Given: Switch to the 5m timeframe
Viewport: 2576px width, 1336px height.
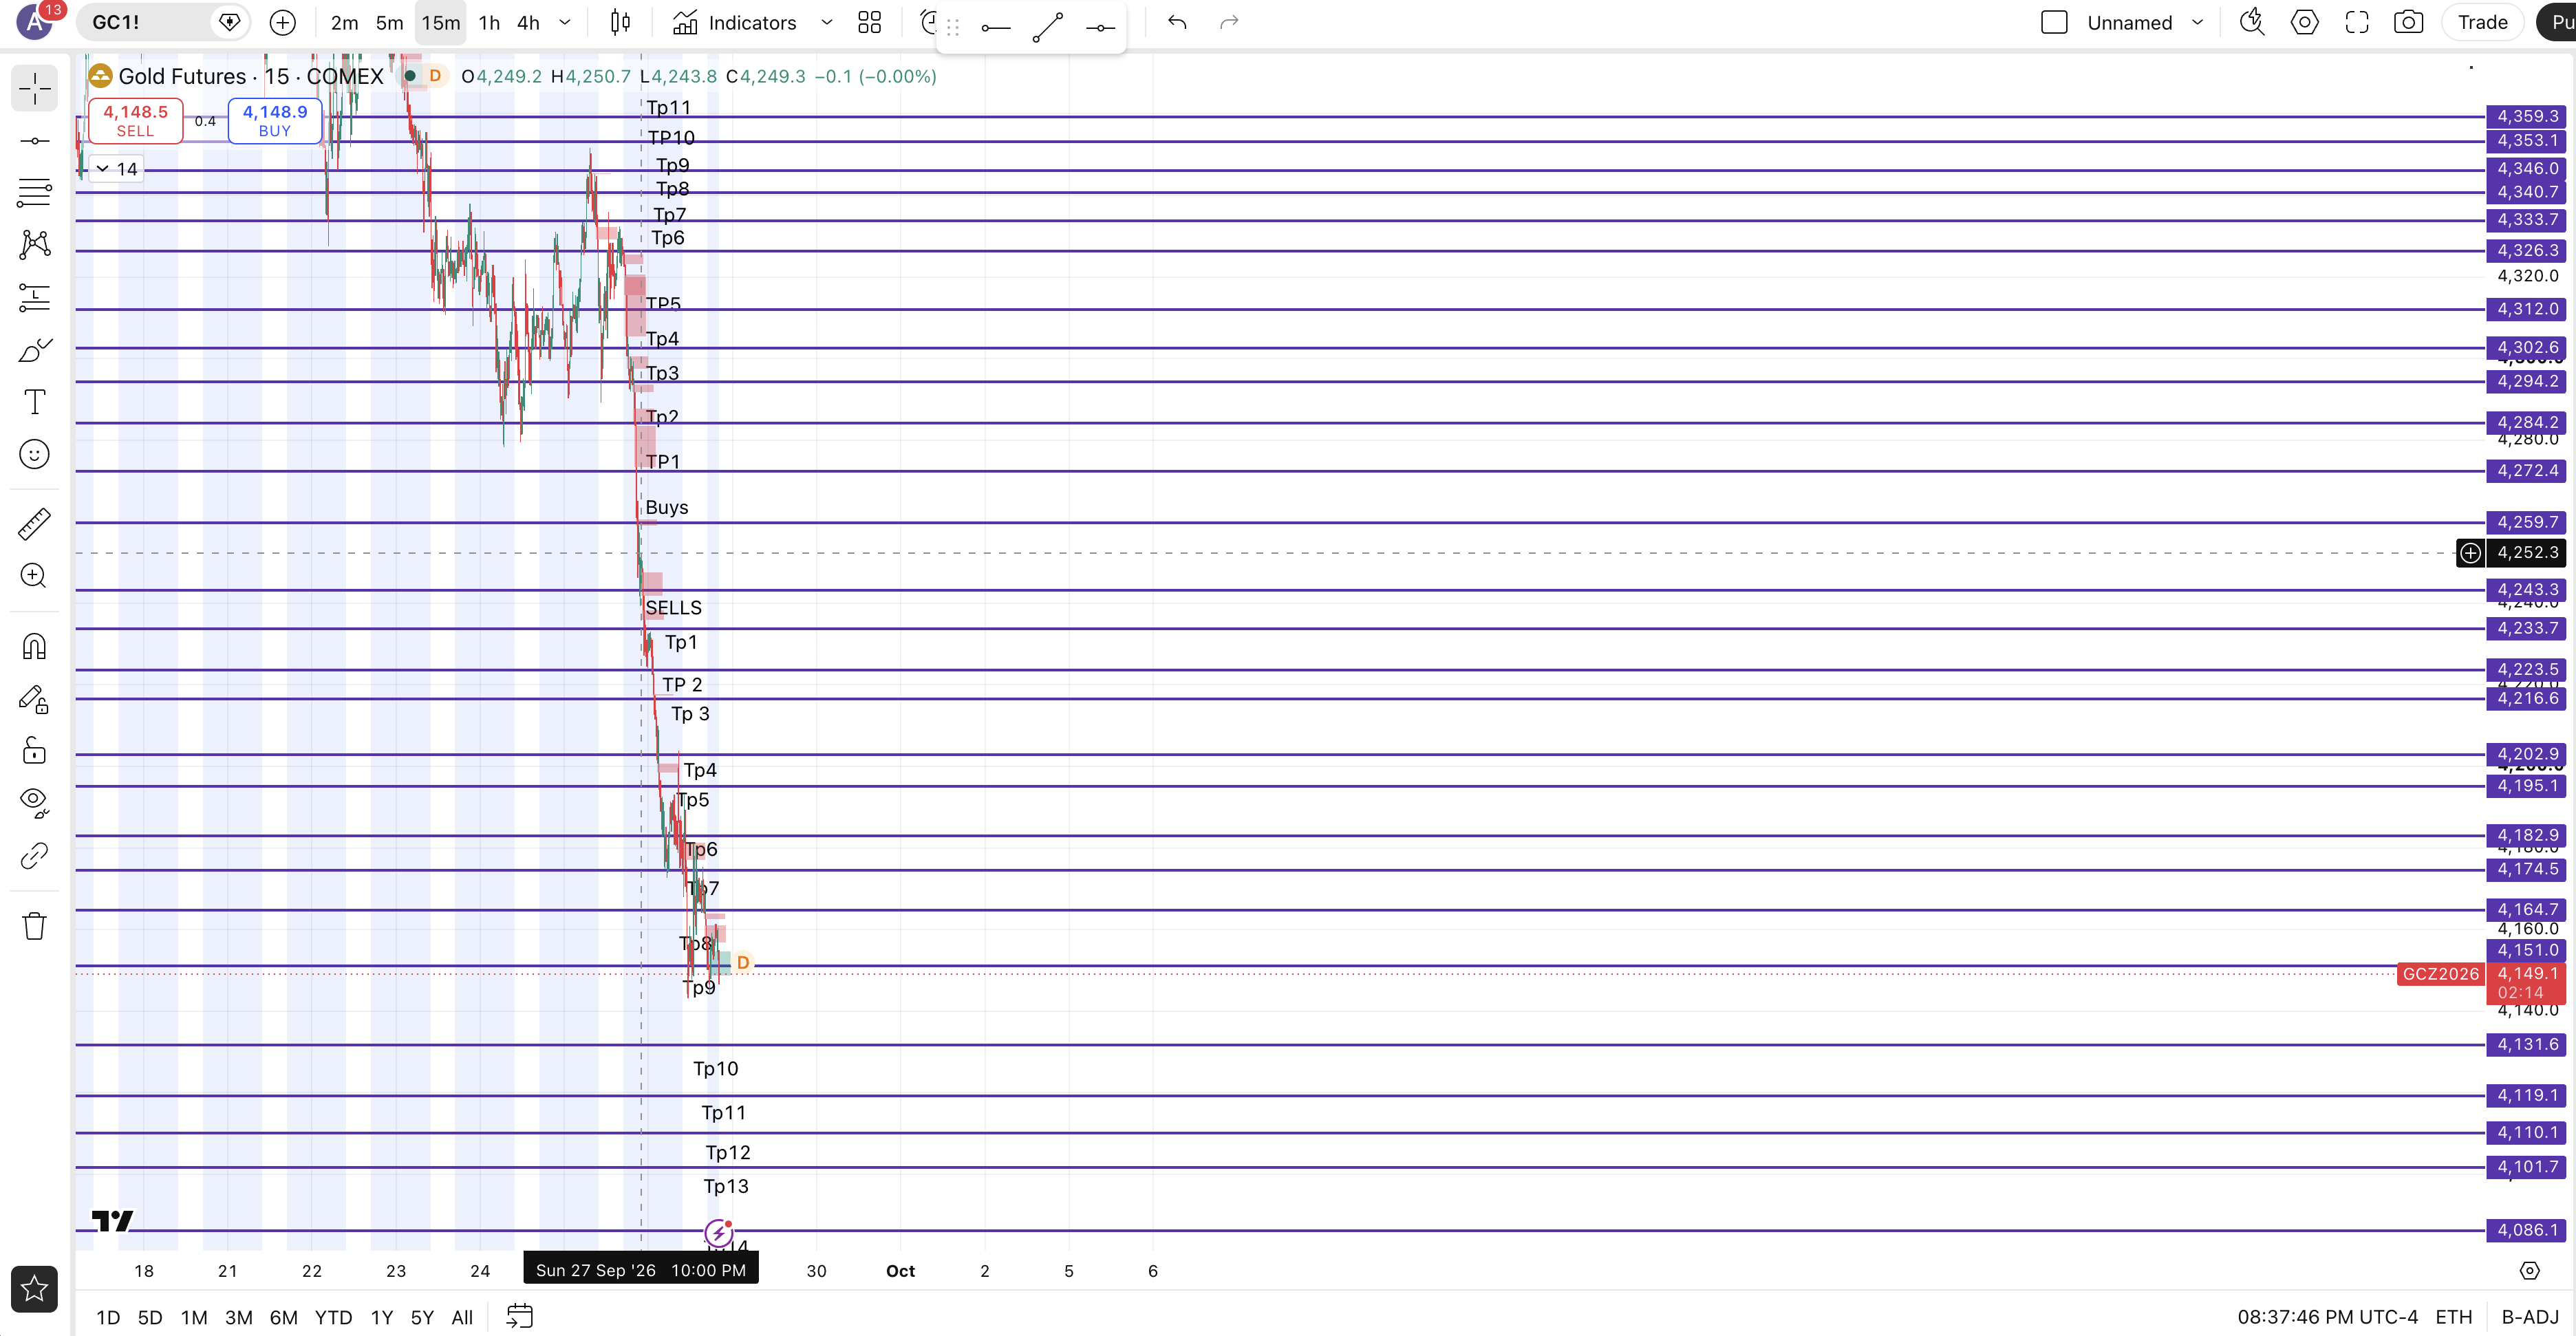Looking at the screenshot, I should pyautogui.click(x=389, y=22).
